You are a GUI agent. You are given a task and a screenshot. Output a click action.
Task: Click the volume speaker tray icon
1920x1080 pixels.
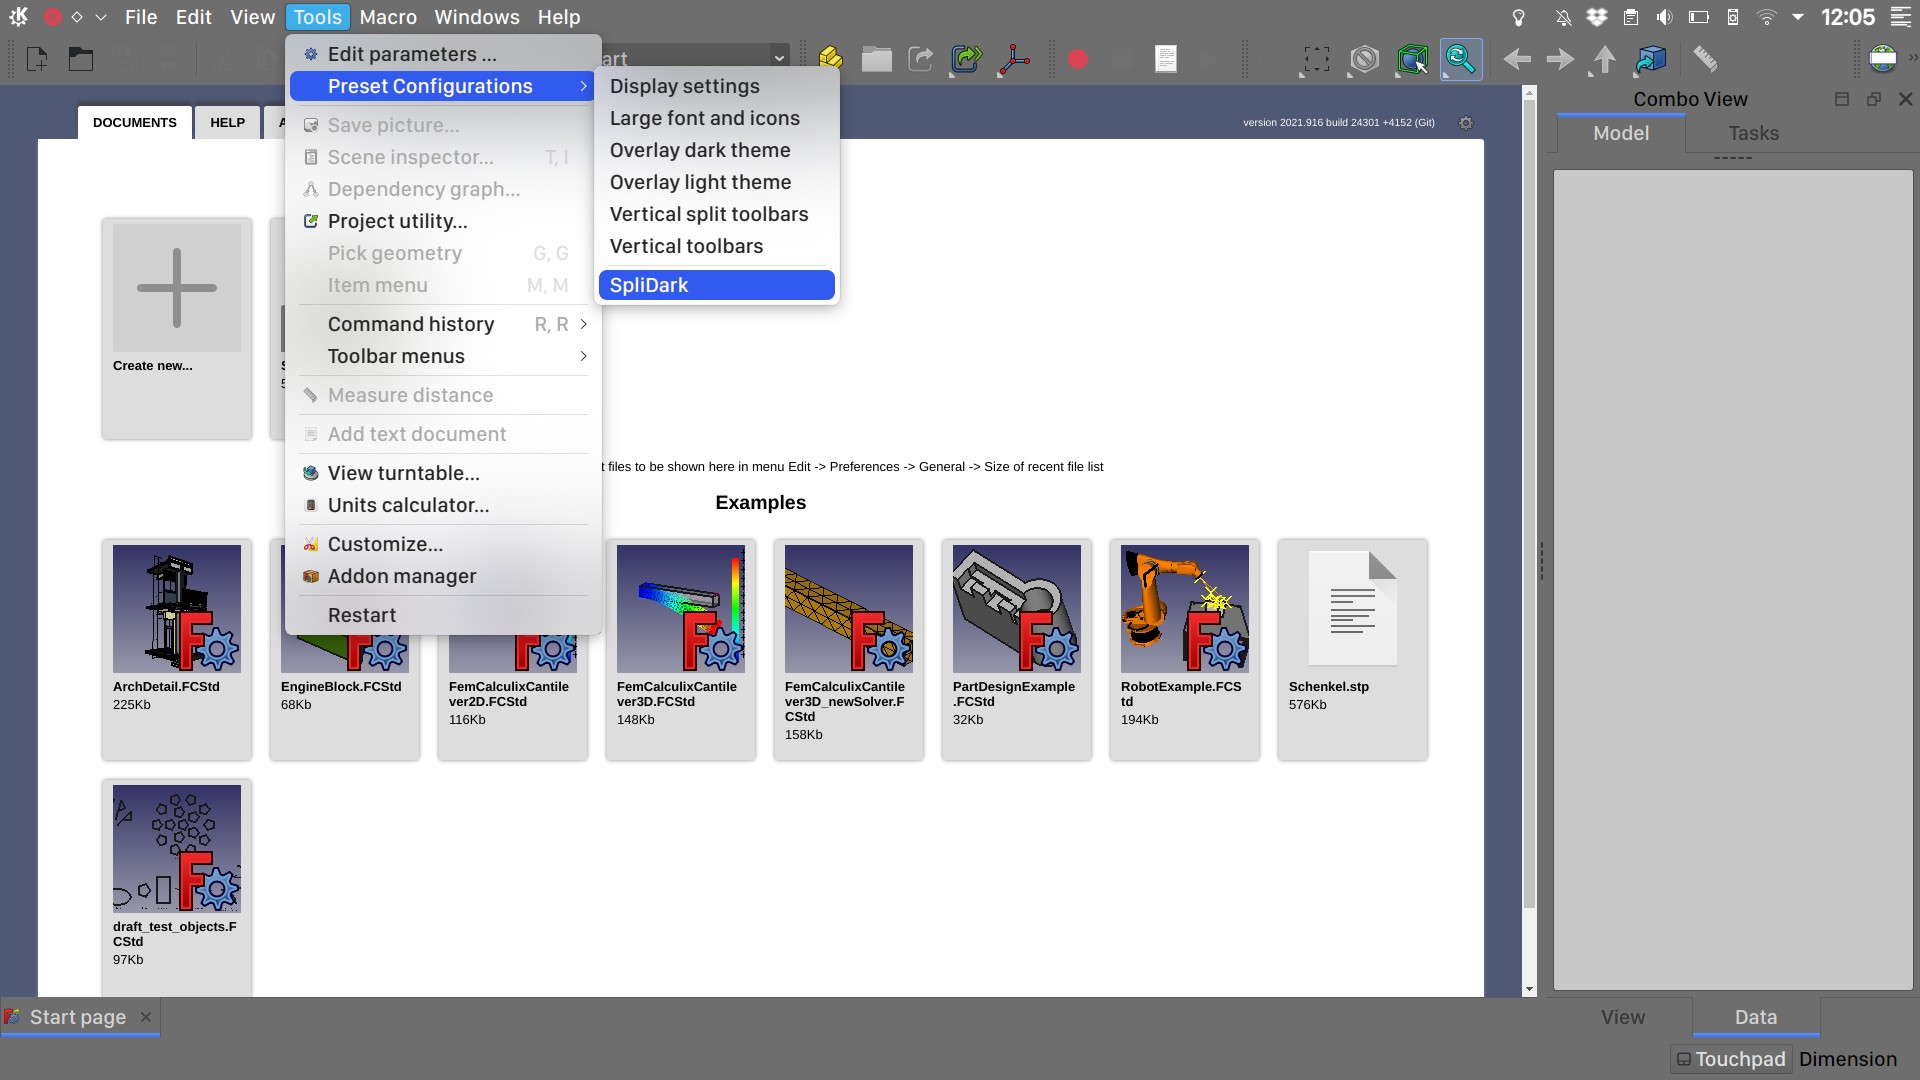(x=1664, y=17)
